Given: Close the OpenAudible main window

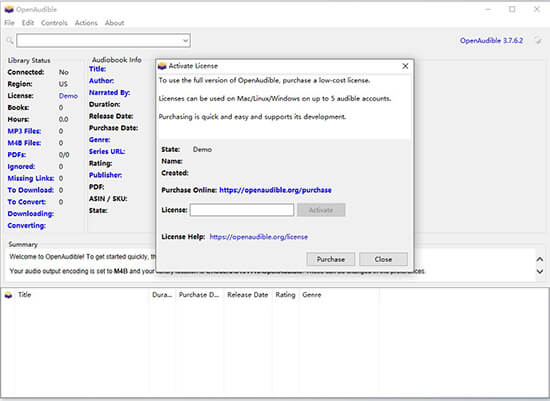Looking at the screenshot, I should [x=537, y=9].
